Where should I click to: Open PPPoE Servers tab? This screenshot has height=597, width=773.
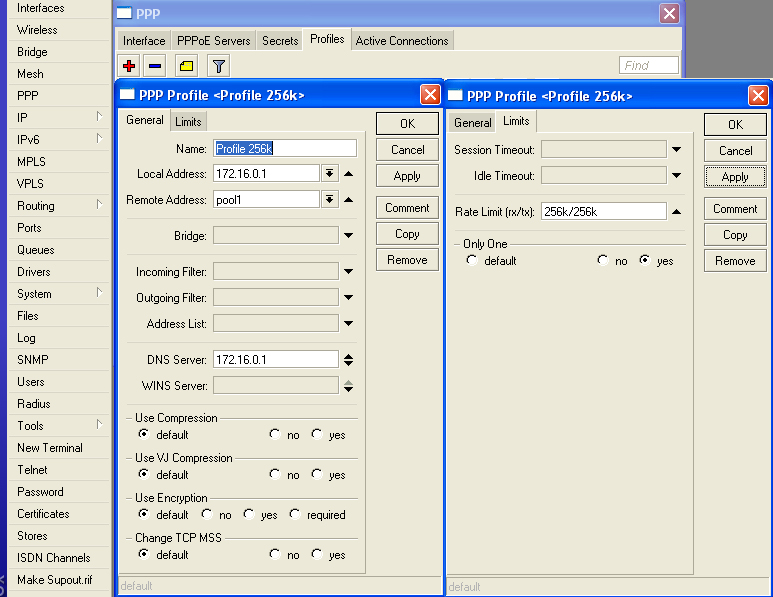point(213,41)
